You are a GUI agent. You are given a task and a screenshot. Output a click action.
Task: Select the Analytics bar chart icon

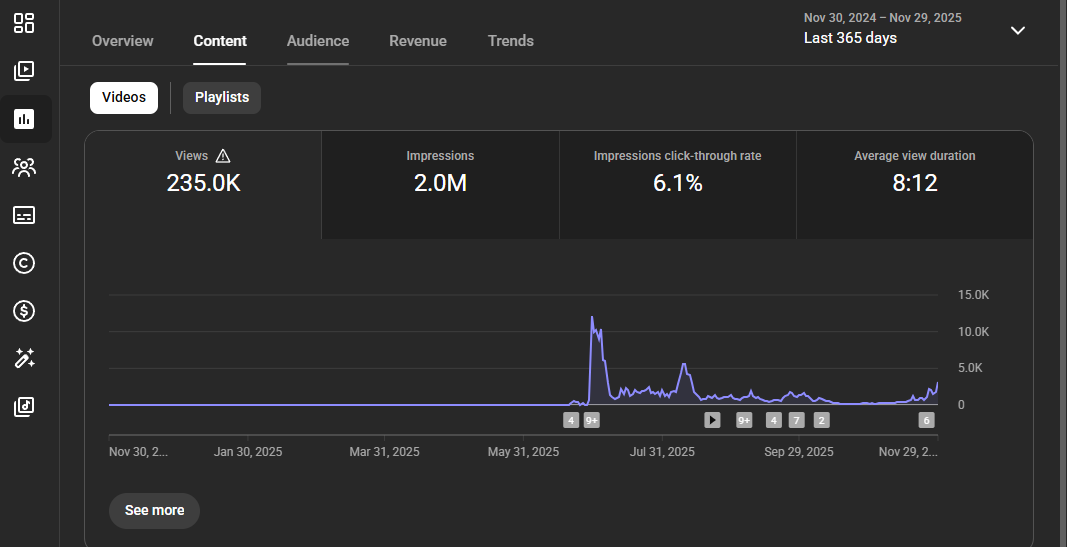pos(24,119)
